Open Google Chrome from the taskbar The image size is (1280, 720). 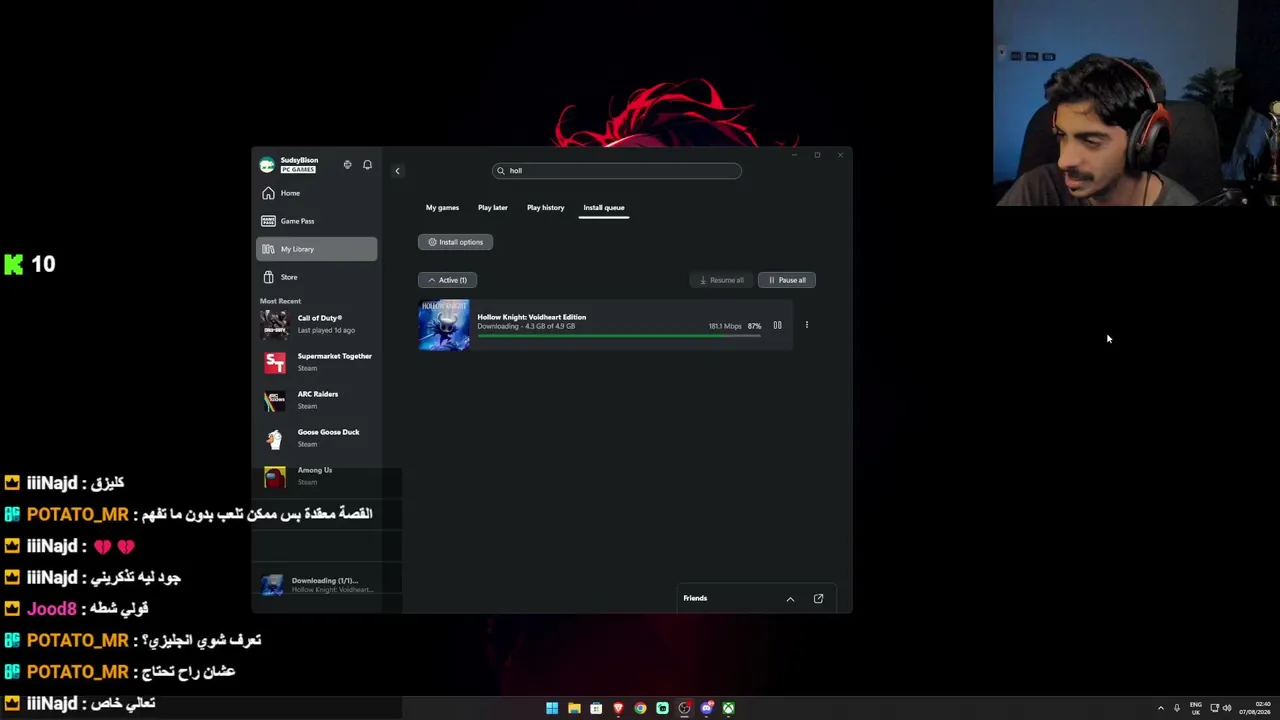coord(640,708)
